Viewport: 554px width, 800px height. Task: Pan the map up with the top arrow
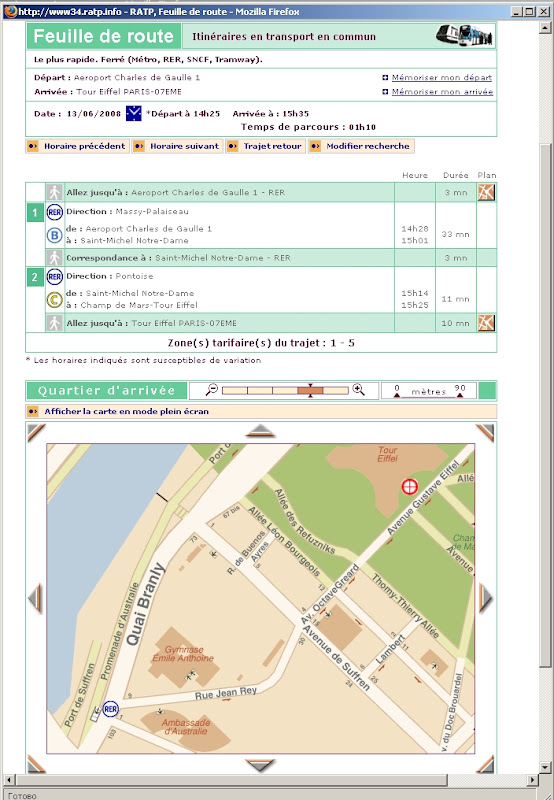[260, 431]
